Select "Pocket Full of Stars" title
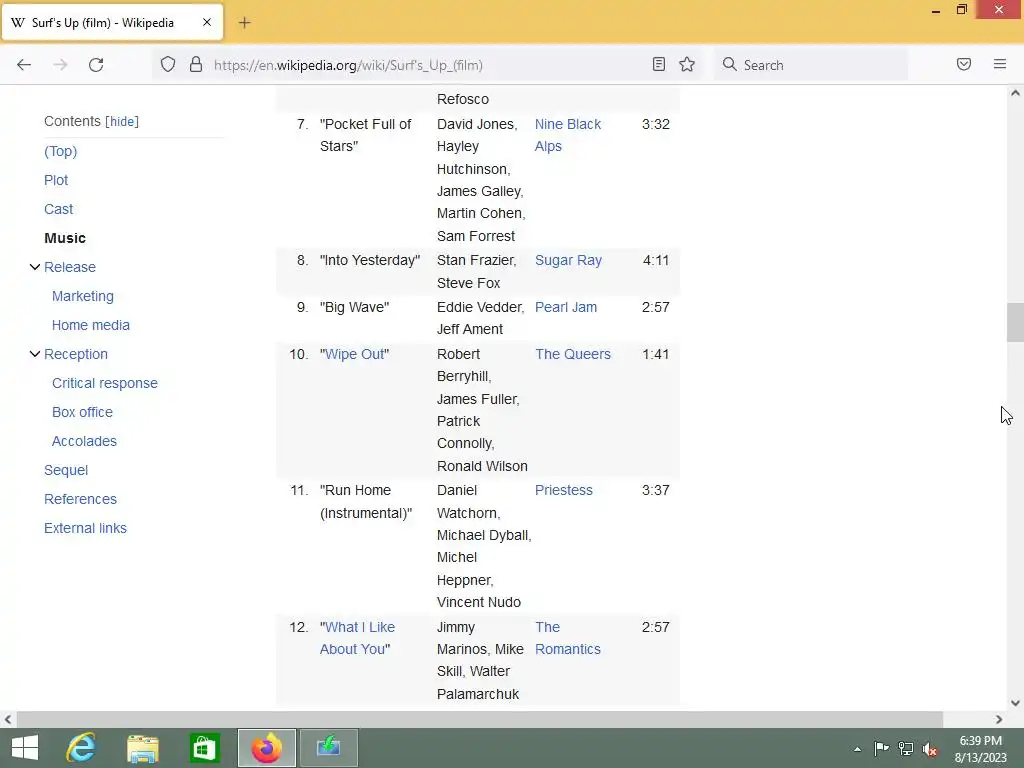The width and height of the screenshot is (1024, 768). 365,135
